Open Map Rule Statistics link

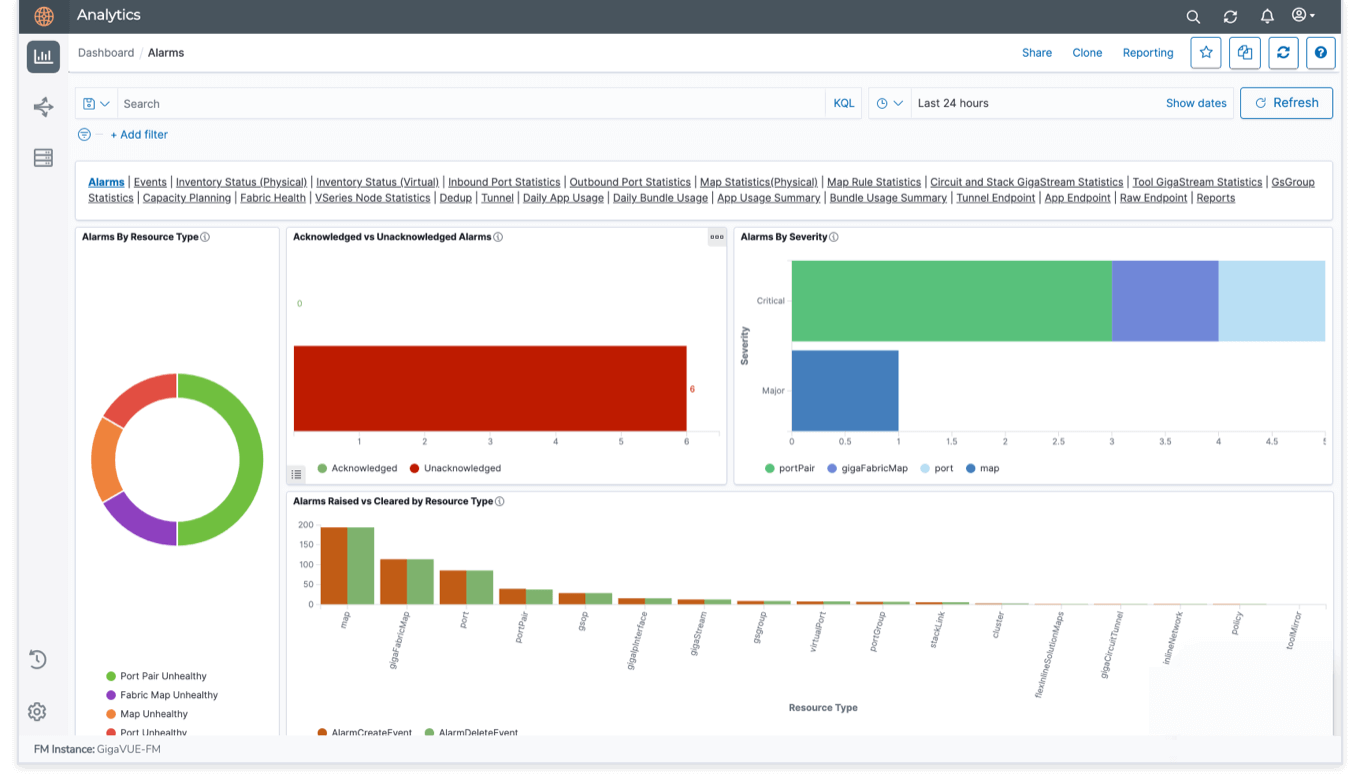click(874, 182)
